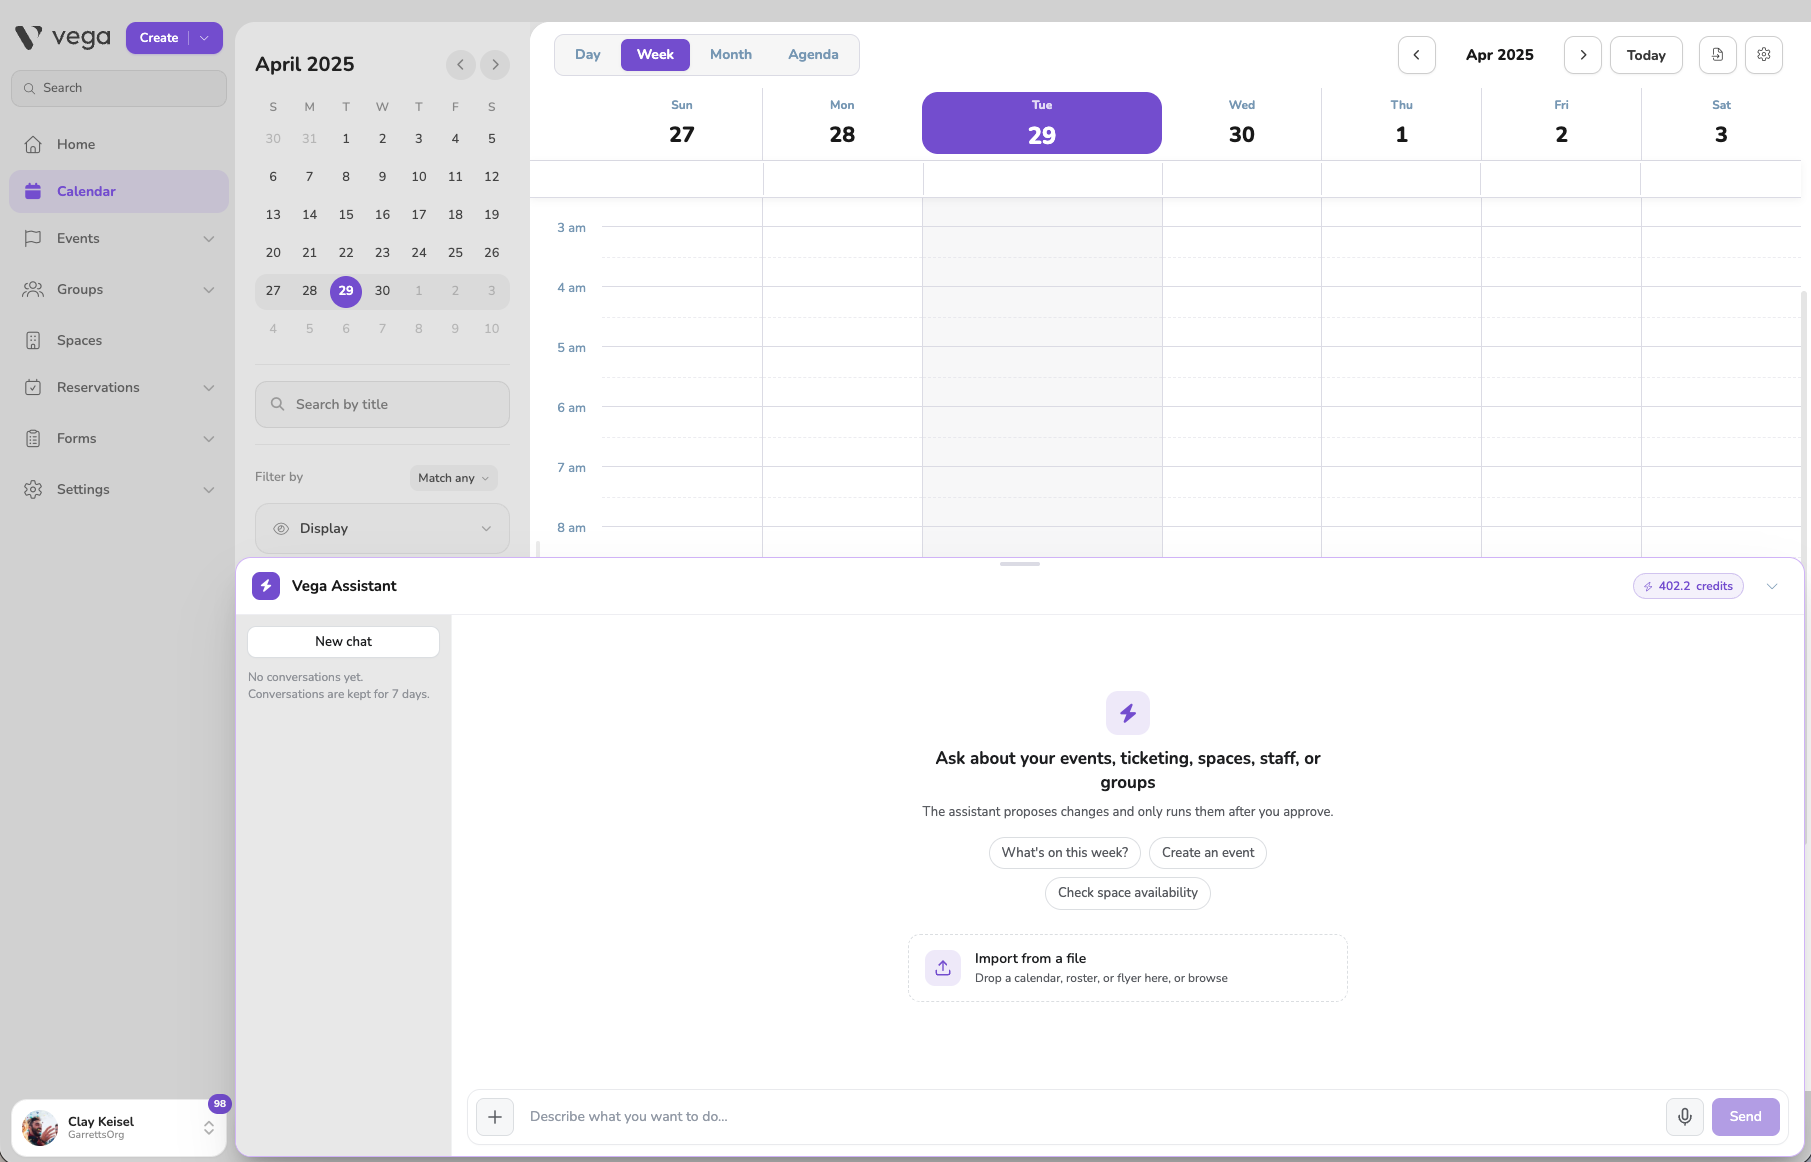
Task: Click the upload icon for file import
Action: pyautogui.click(x=943, y=967)
